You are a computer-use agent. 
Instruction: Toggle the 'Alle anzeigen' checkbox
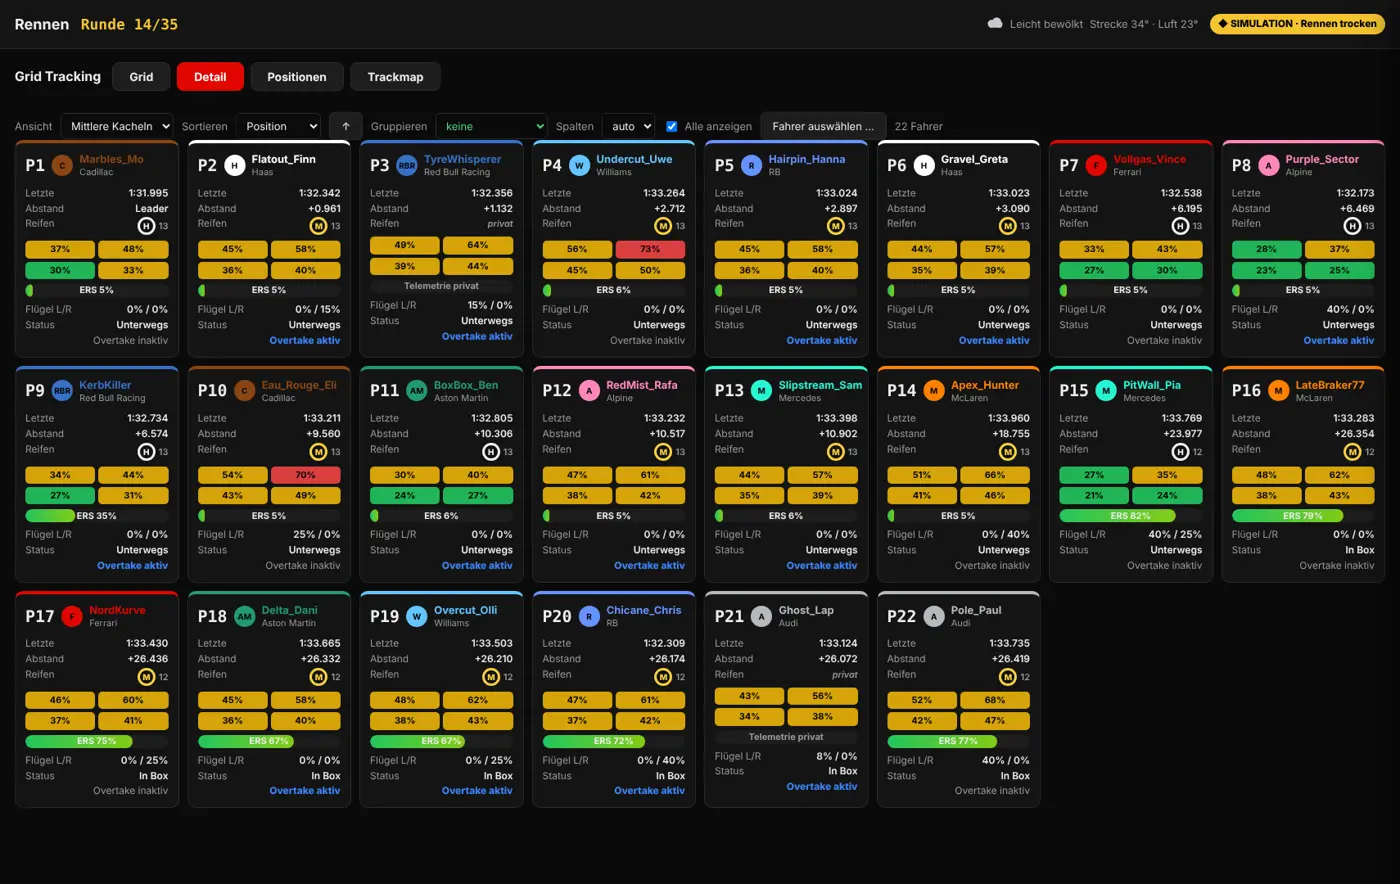(x=672, y=126)
